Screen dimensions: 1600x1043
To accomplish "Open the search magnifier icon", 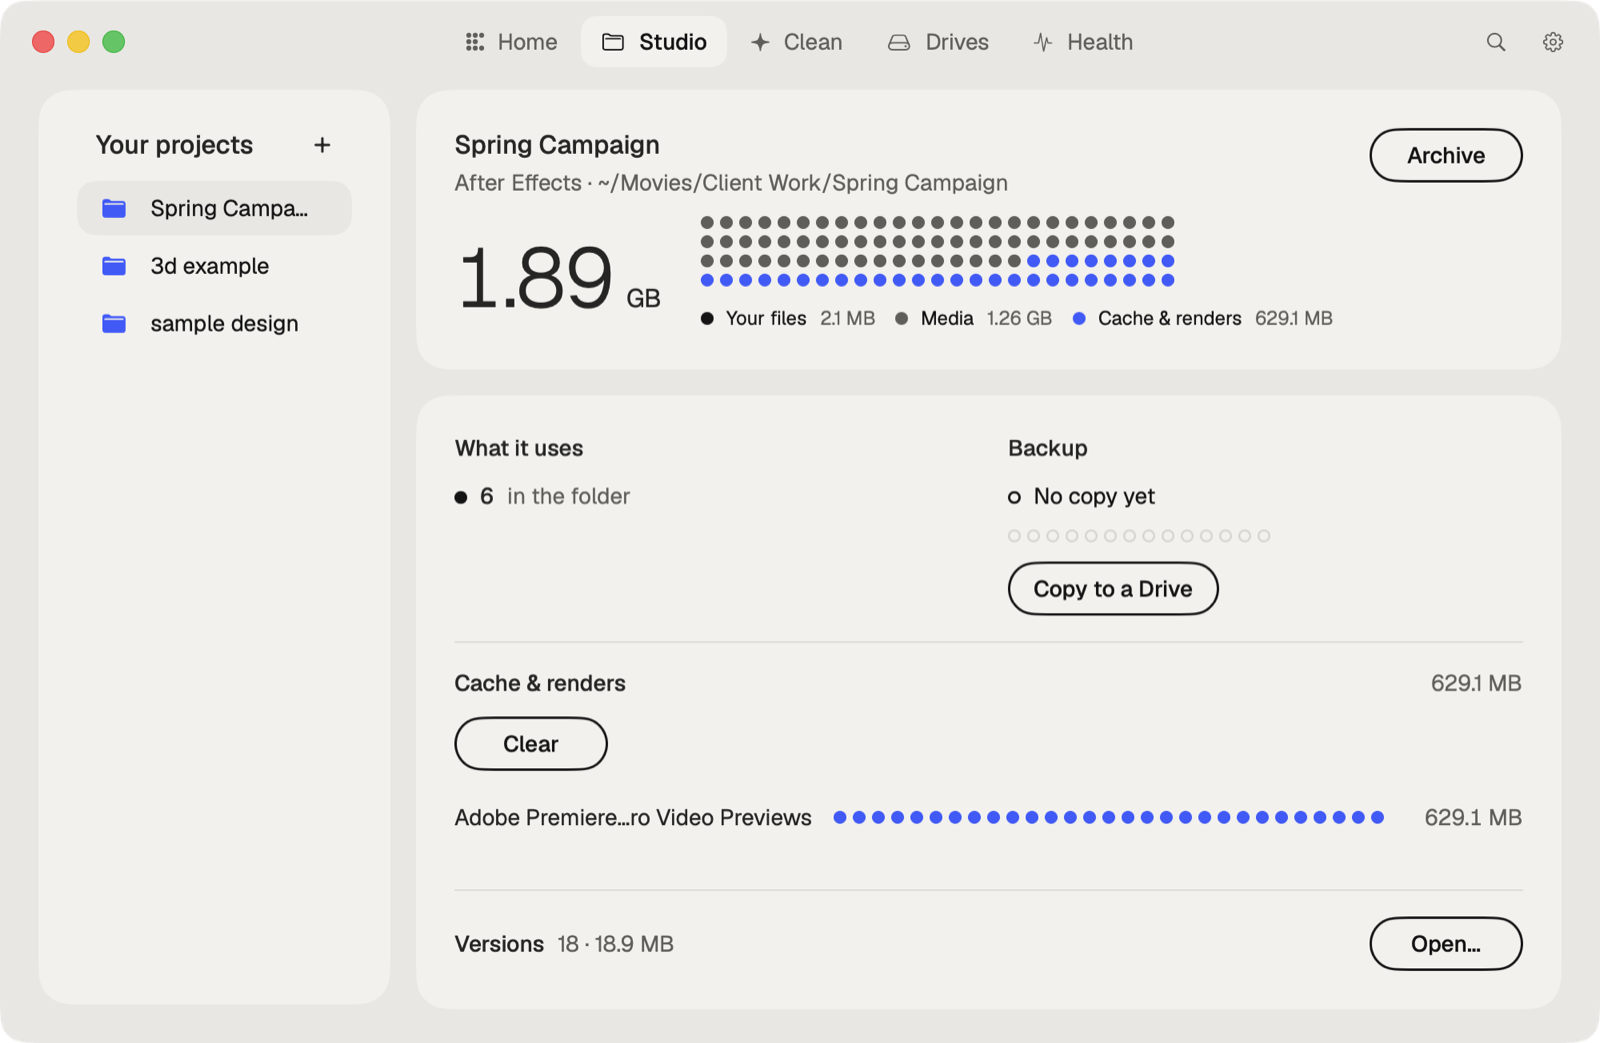I will click(x=1495, y=42).
